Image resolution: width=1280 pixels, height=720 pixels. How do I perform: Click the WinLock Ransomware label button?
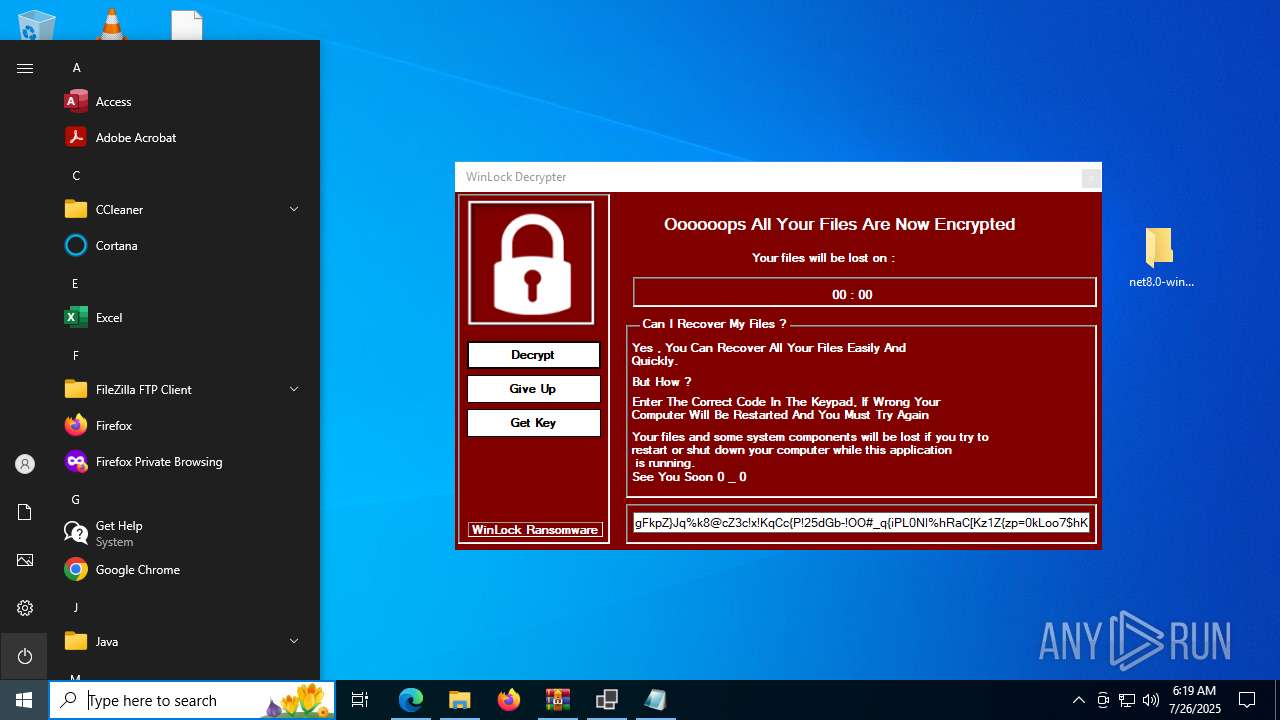tap(535, 530)
